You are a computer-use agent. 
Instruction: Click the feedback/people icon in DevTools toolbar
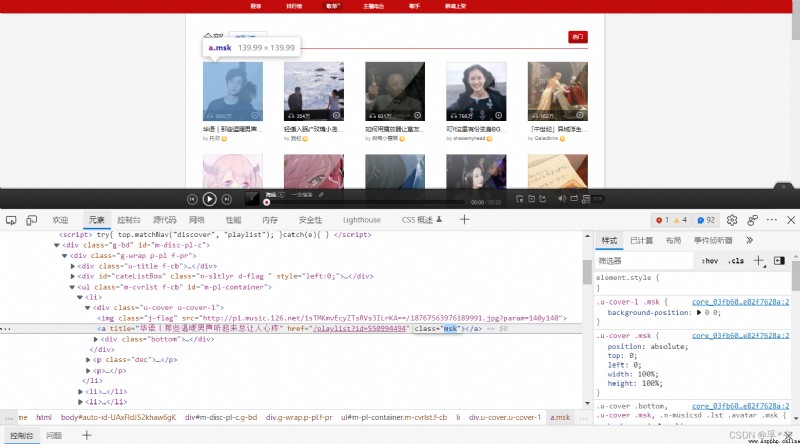point(752,220)
